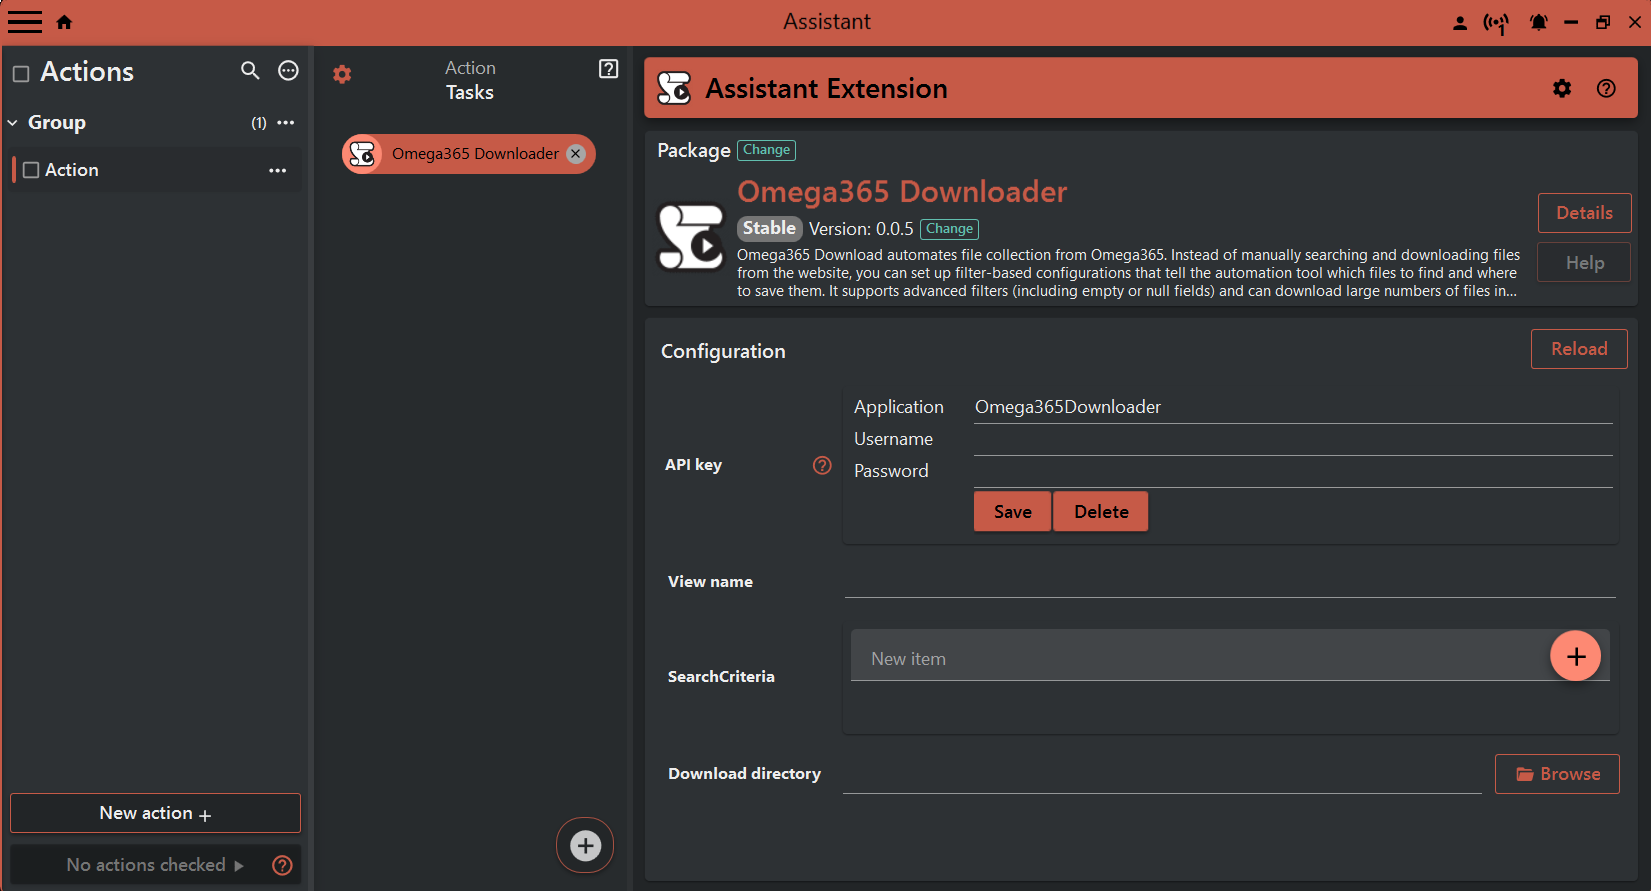Open Assistant Extension settings gear
Screen dimensions: 1651x891
pos(1562,89)
